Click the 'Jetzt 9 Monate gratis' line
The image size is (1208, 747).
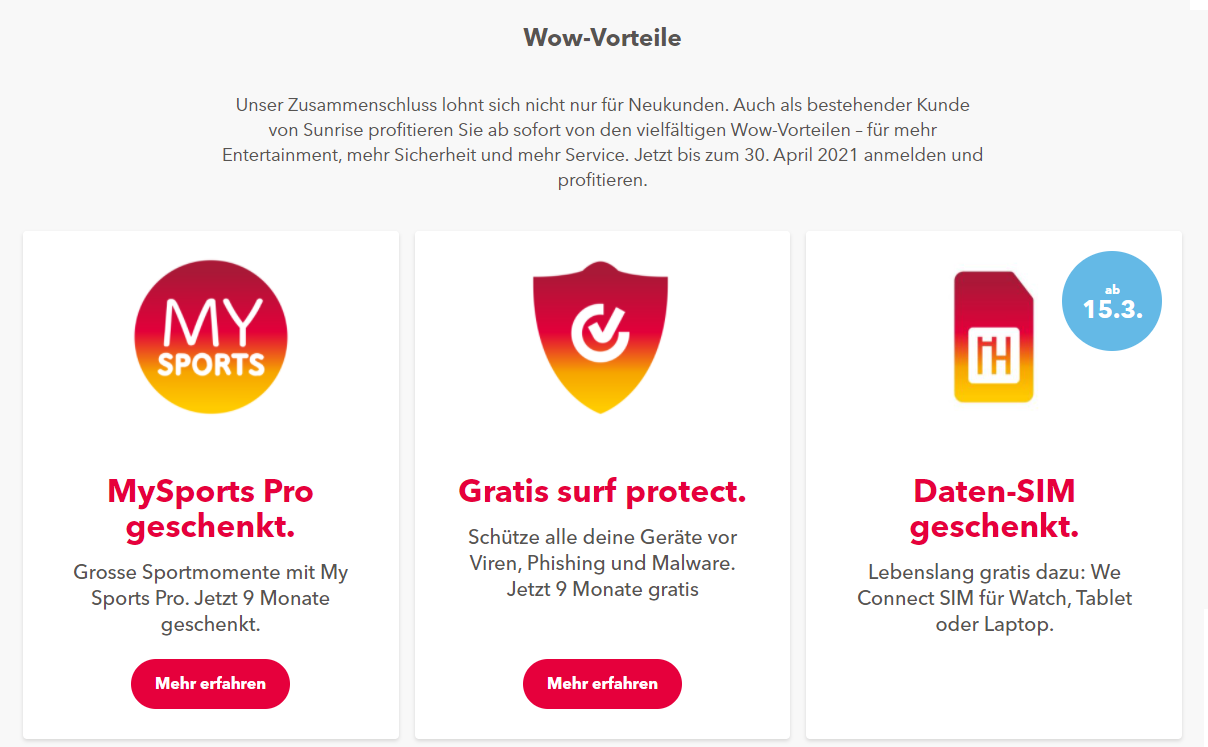(x=602, y=589)
